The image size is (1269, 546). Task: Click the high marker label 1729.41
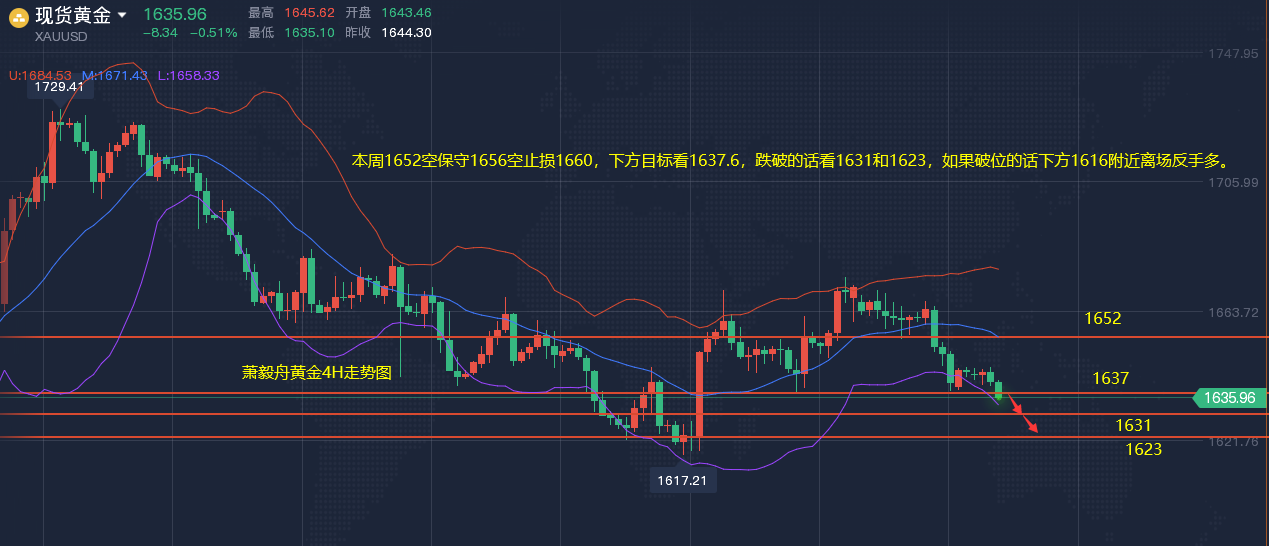click(60, 88)
